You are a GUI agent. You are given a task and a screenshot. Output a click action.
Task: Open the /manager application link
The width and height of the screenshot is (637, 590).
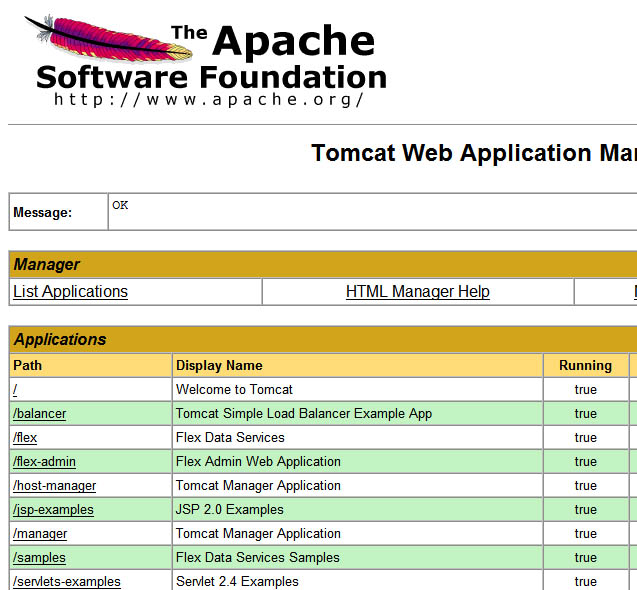(x=40, y=534)
